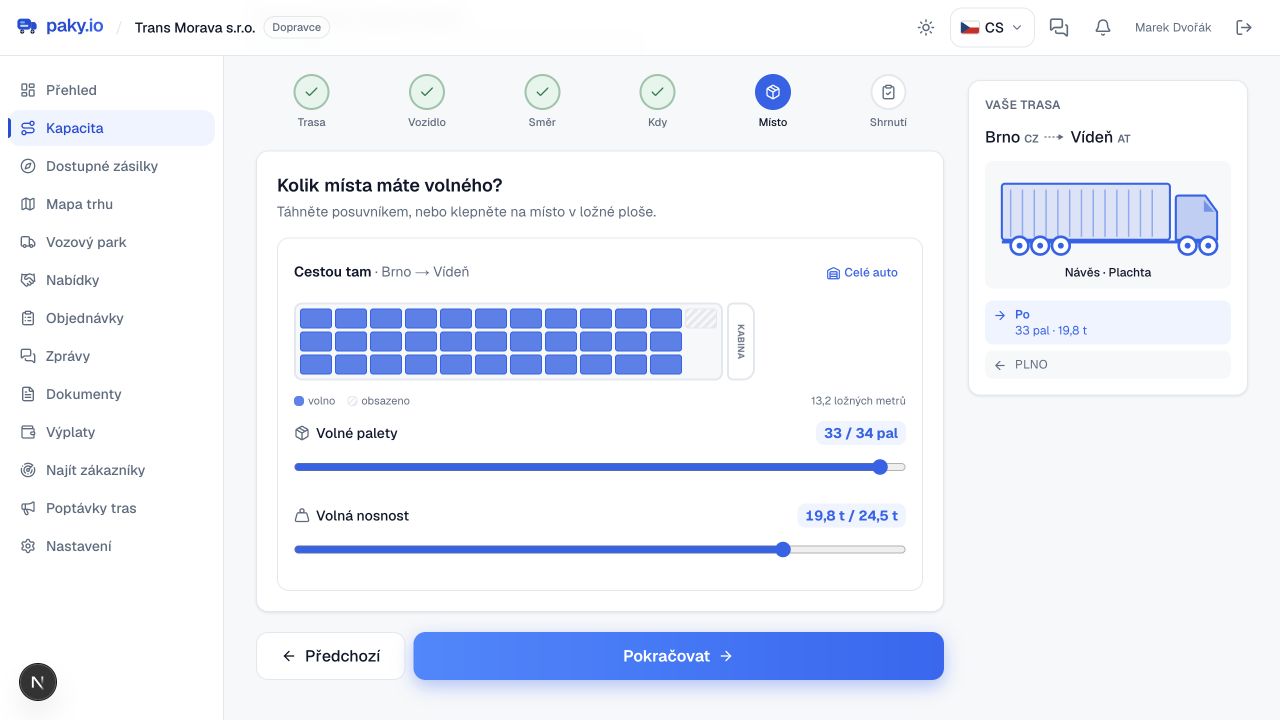Viewport: 1280px width, 720px height.
Task: Click the Marek Dvořák user name
Action: [1173, 28]
